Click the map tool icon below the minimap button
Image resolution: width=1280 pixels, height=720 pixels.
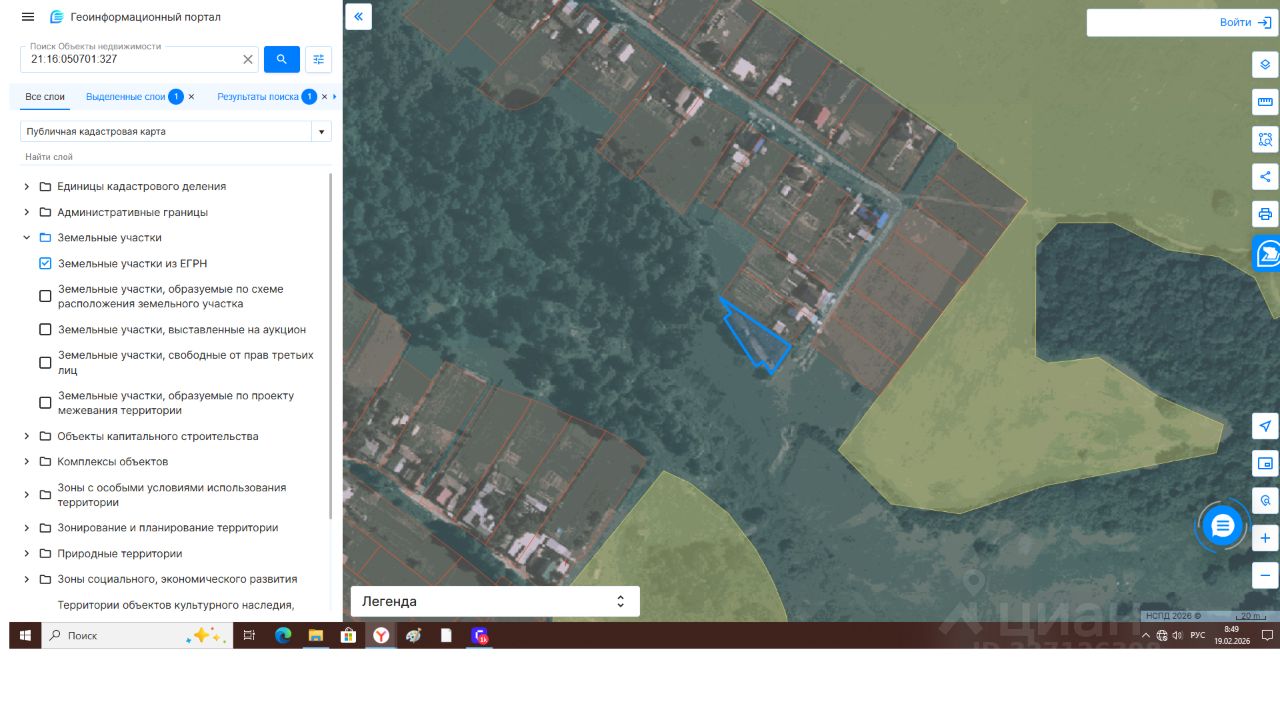[x=1265, y=500]
